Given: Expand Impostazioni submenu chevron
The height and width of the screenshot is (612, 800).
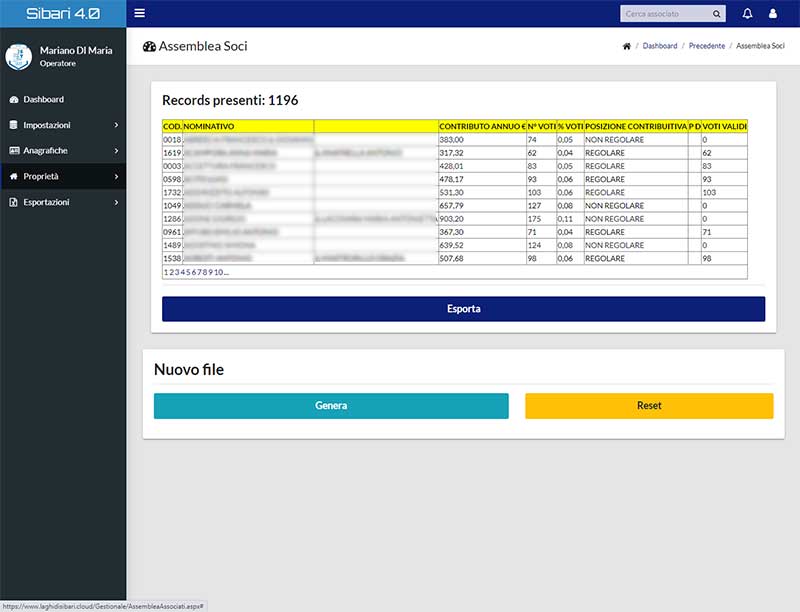Looking at the screenshot, I should (116, 125).
